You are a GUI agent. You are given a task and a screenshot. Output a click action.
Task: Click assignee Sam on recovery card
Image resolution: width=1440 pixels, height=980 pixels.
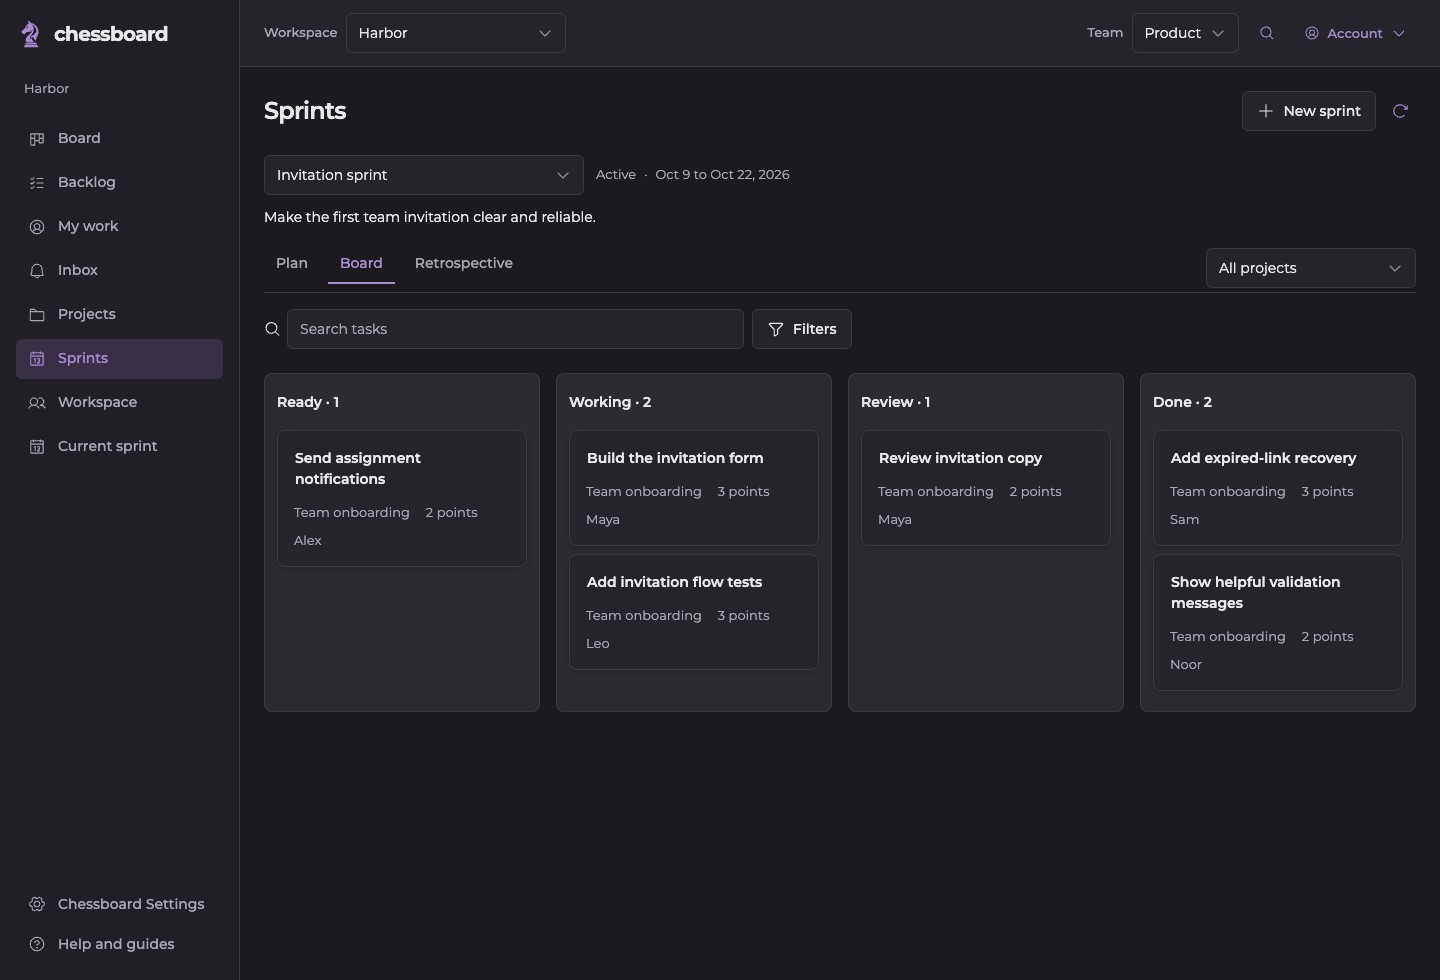(x=1185, y=520)
